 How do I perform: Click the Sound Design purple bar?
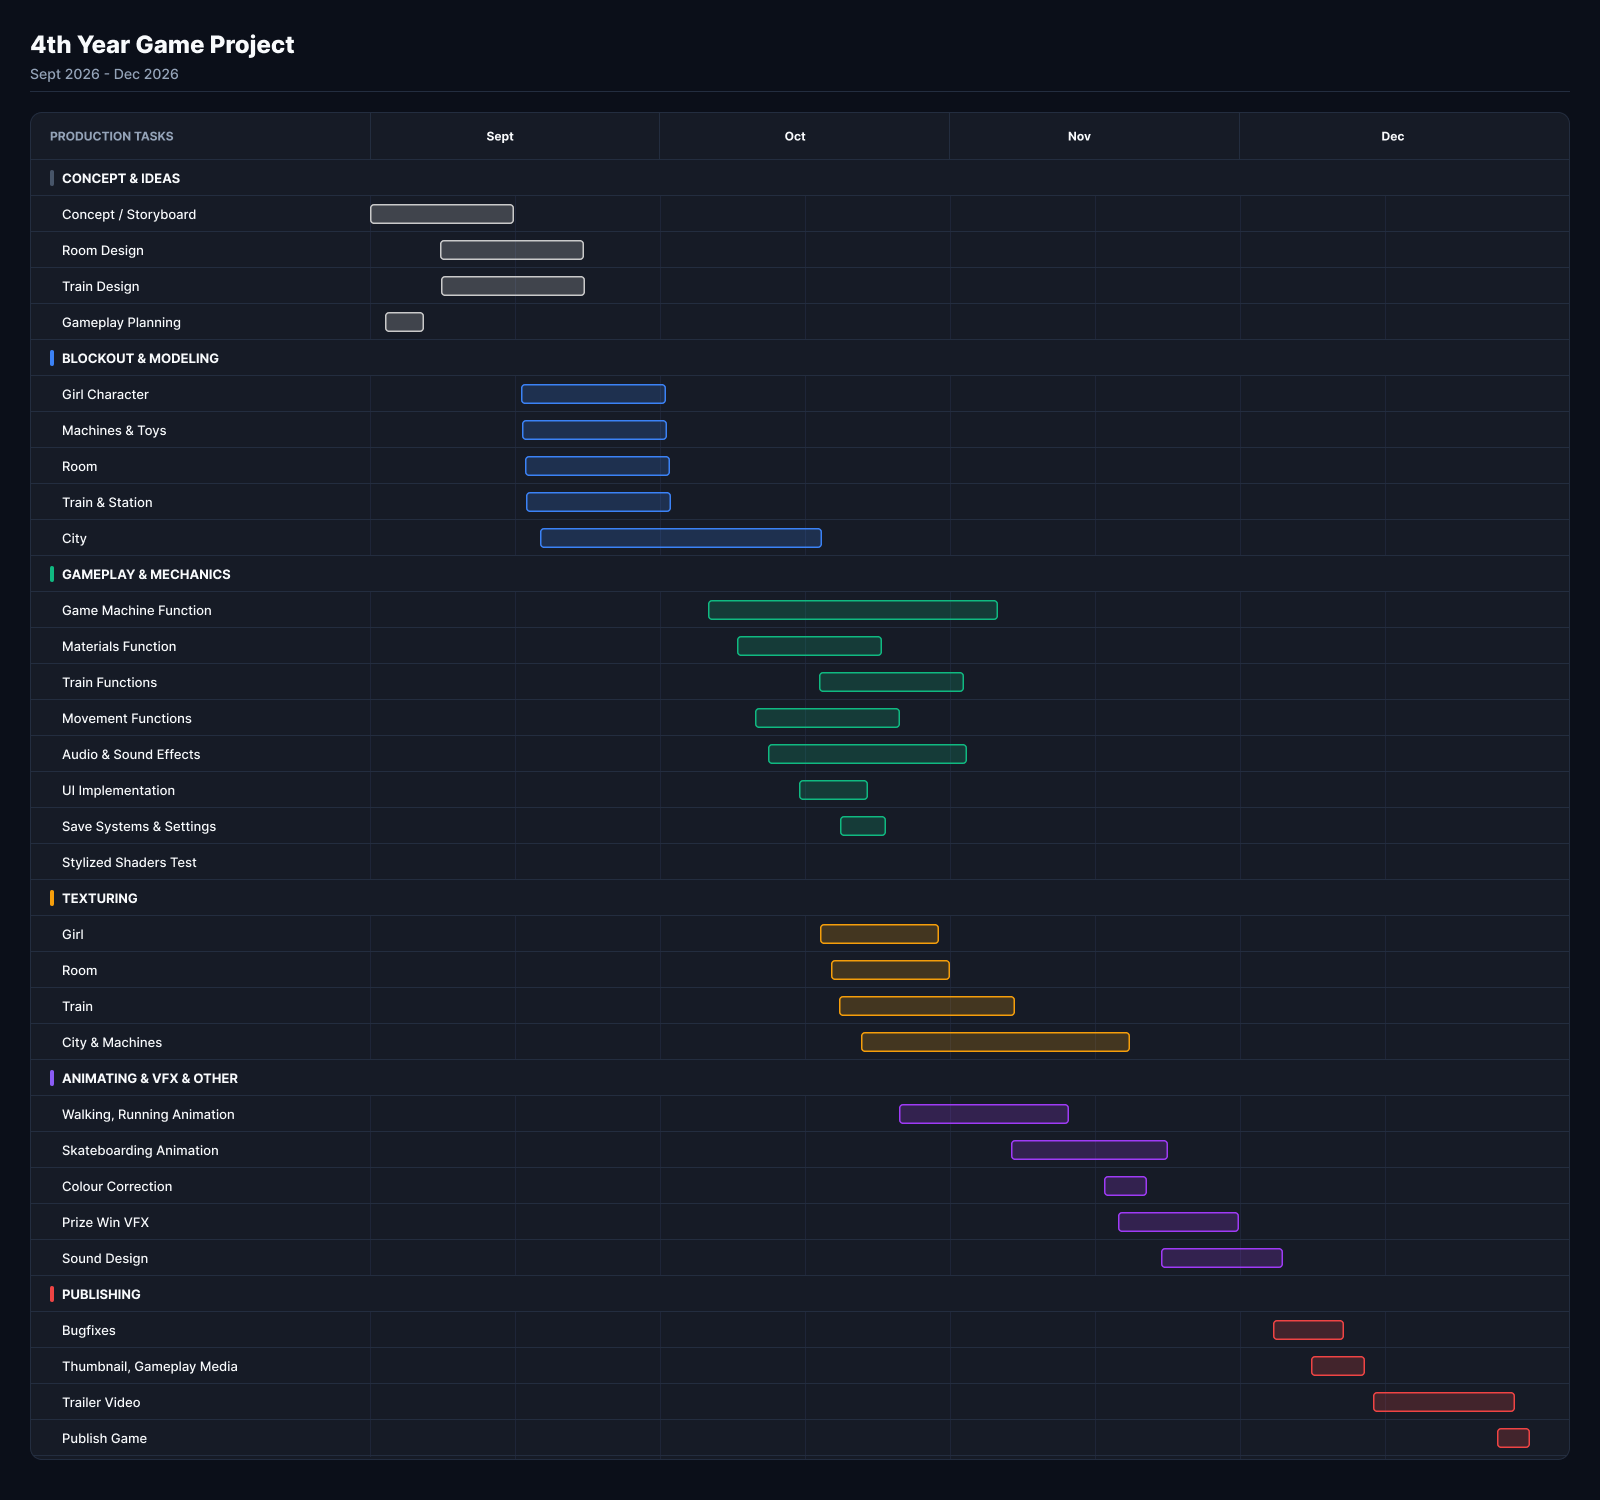click(1222, 1258)
